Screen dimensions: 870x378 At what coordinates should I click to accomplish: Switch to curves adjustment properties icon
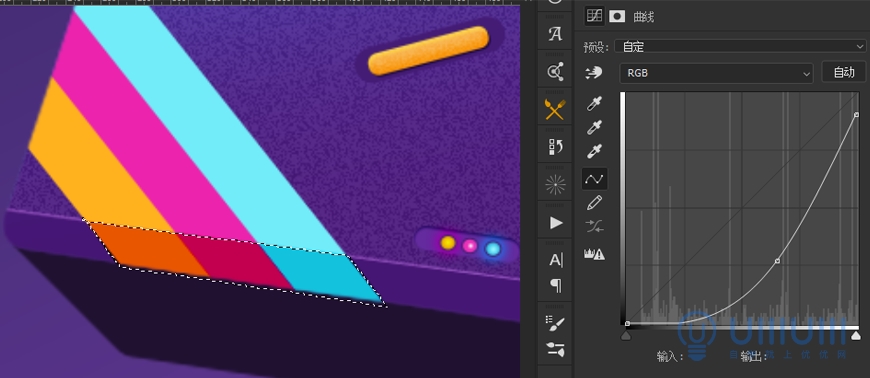point(594,16)
